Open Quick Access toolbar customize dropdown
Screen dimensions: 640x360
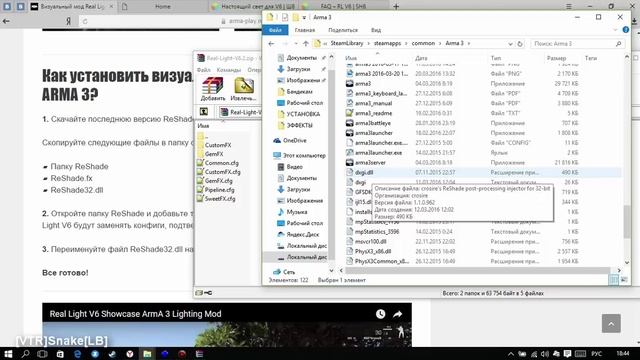click(x=304, y=17)
